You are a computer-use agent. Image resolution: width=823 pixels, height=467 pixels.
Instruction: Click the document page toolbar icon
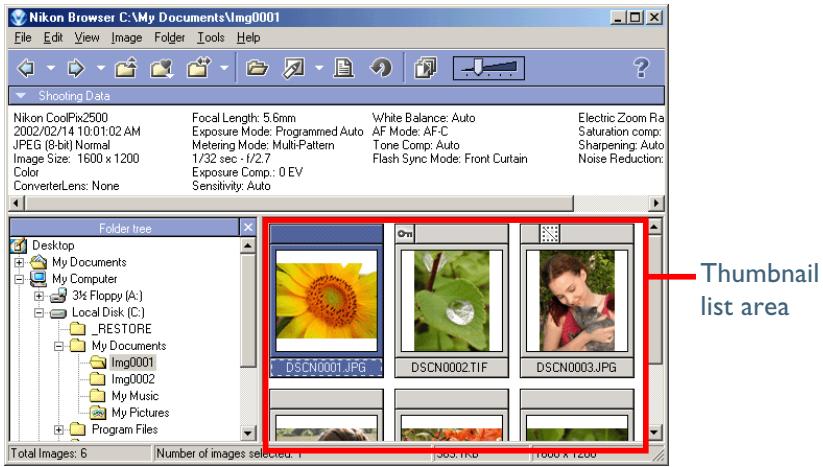coord(344,68)
